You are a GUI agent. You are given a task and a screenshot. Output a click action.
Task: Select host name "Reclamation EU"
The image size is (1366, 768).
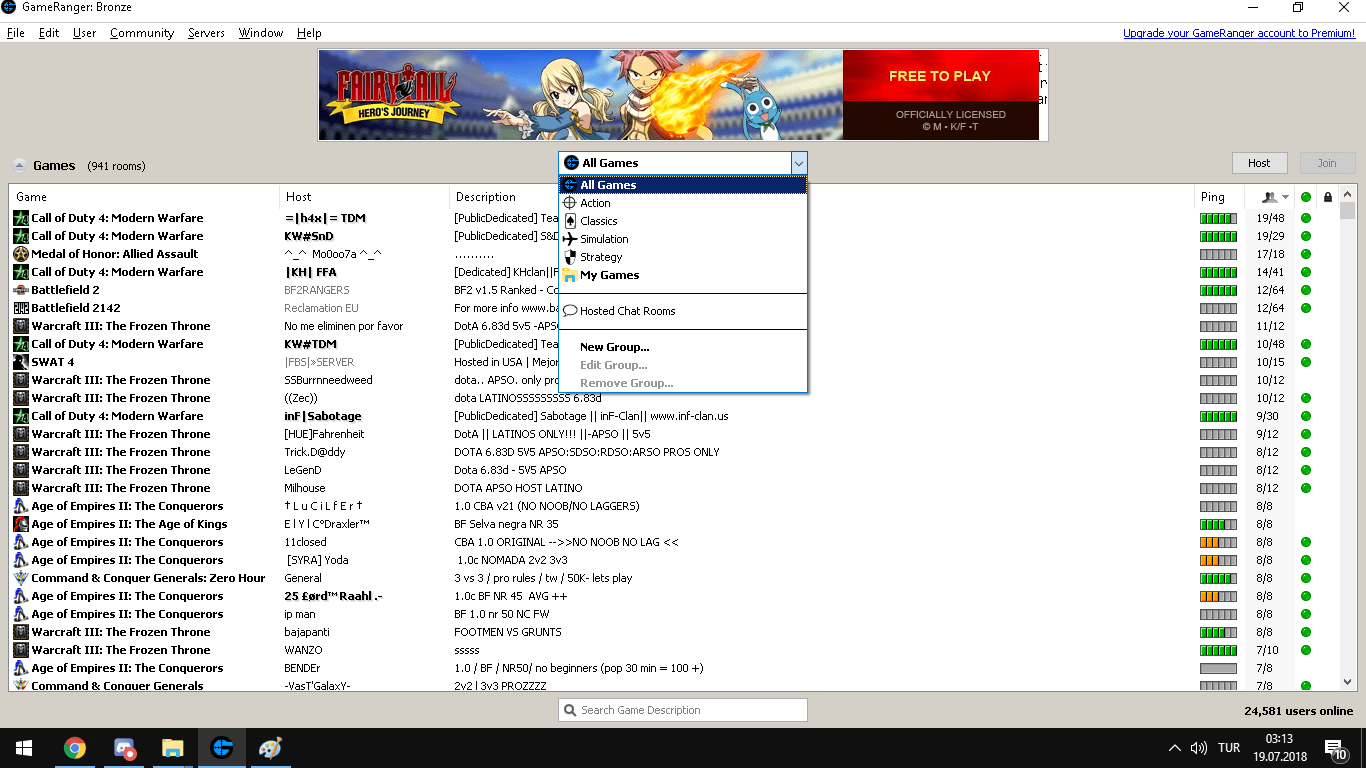(321, 308)
